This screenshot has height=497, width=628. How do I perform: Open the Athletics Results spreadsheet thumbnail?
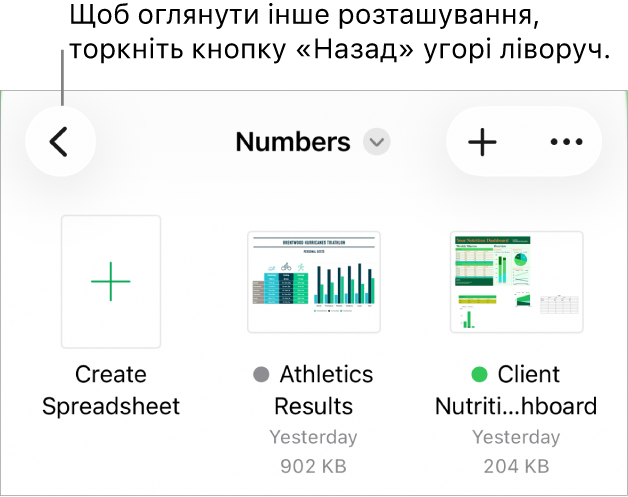[314, 281]
